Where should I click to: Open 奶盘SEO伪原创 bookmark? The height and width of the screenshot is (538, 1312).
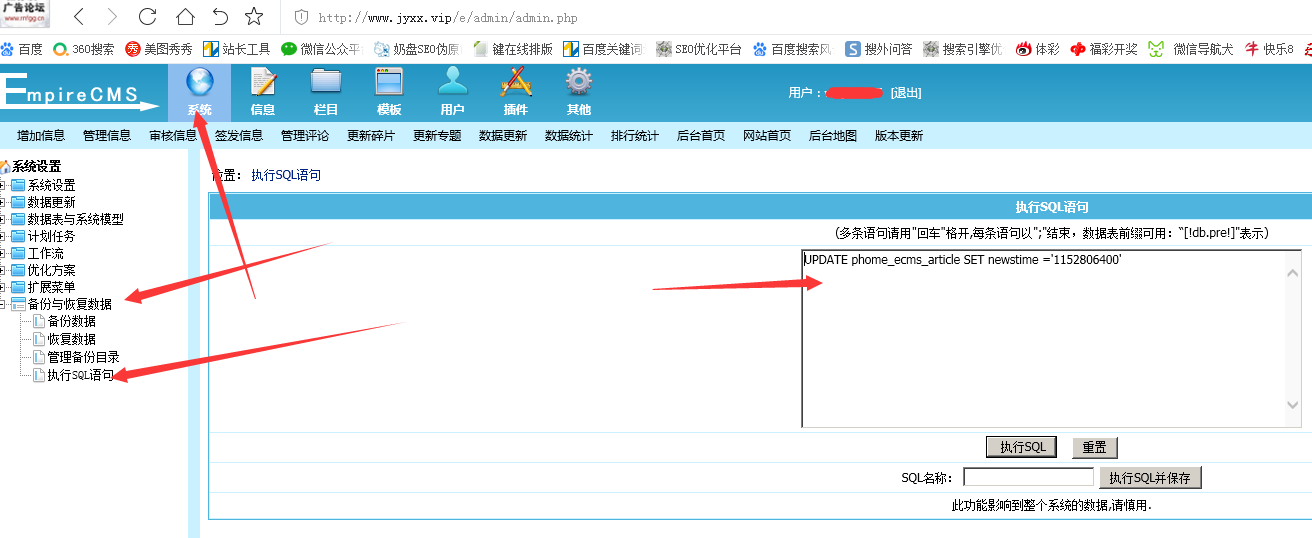(x=417, y=49)
